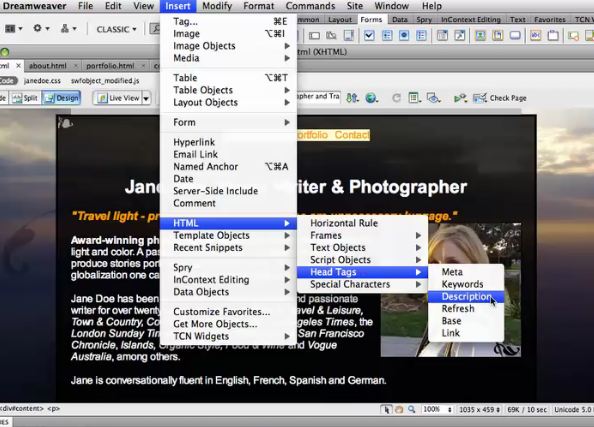Insert a File Field form object

pos(497,36)
